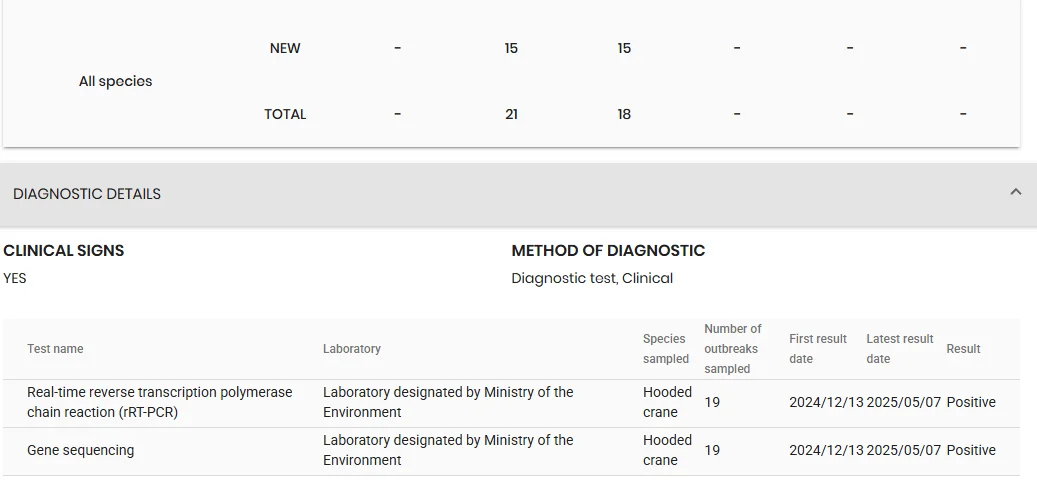Select the Test name column header
Screen dimensions: 1037x486
click(55, 348)
